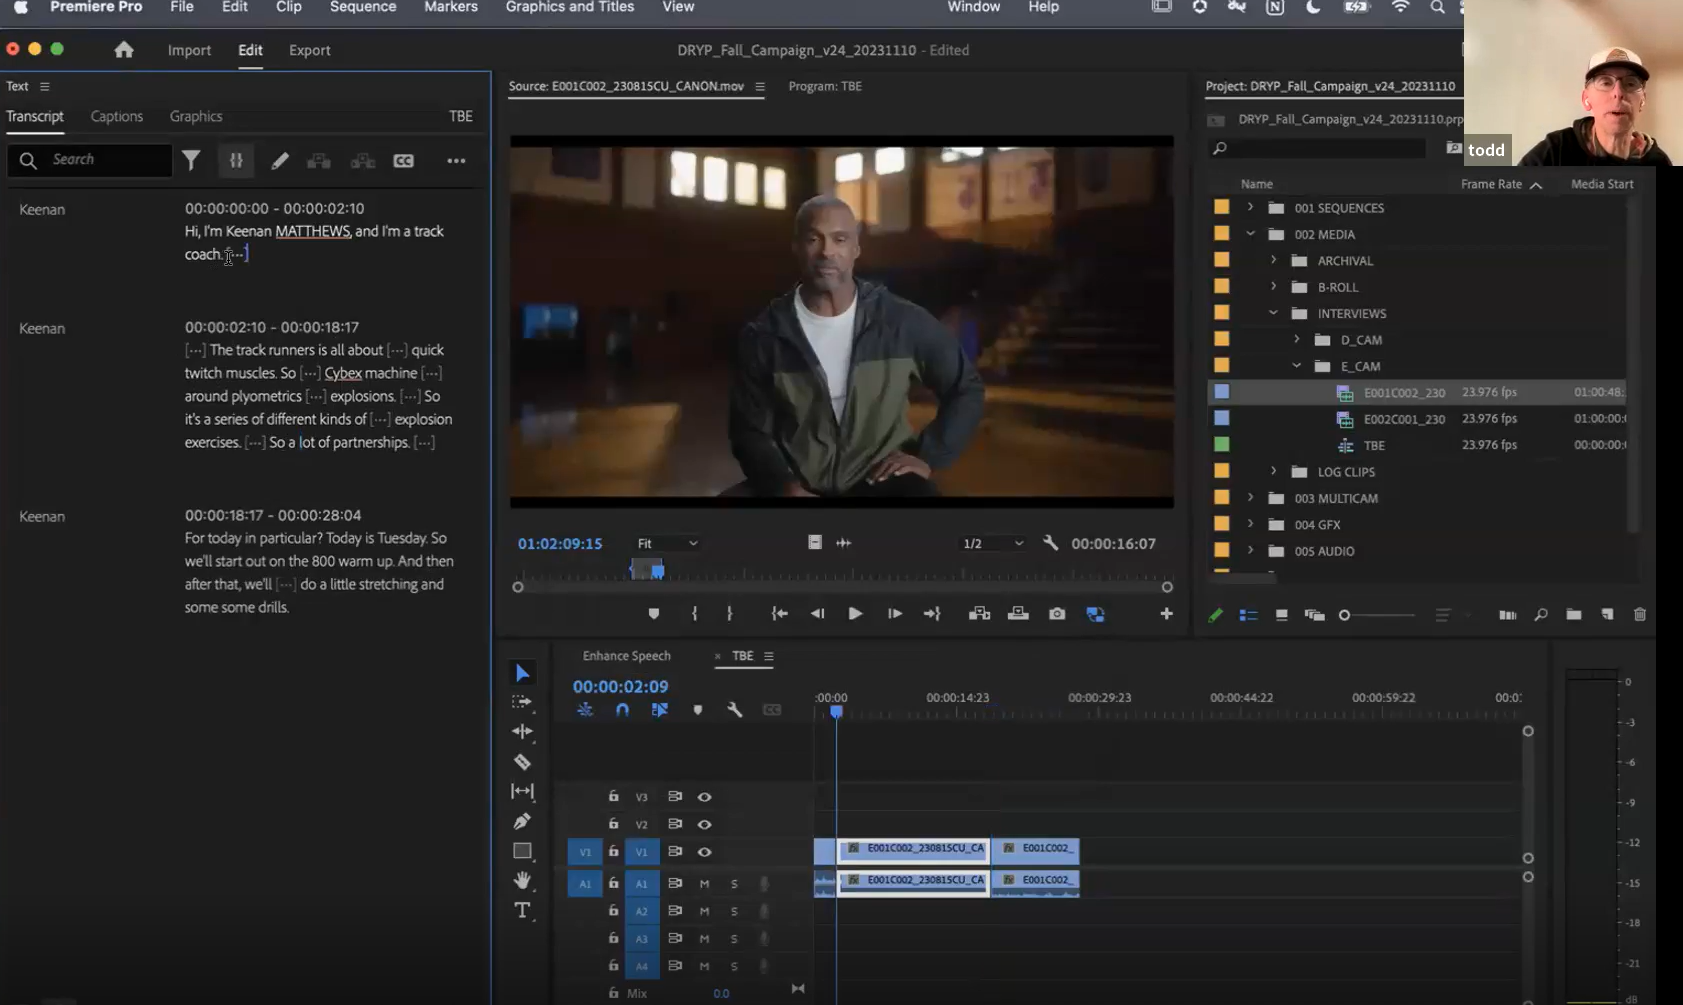1683x1005 pixels.
Task: Click the Export Frame camera icon
Action: point(1057,614)
